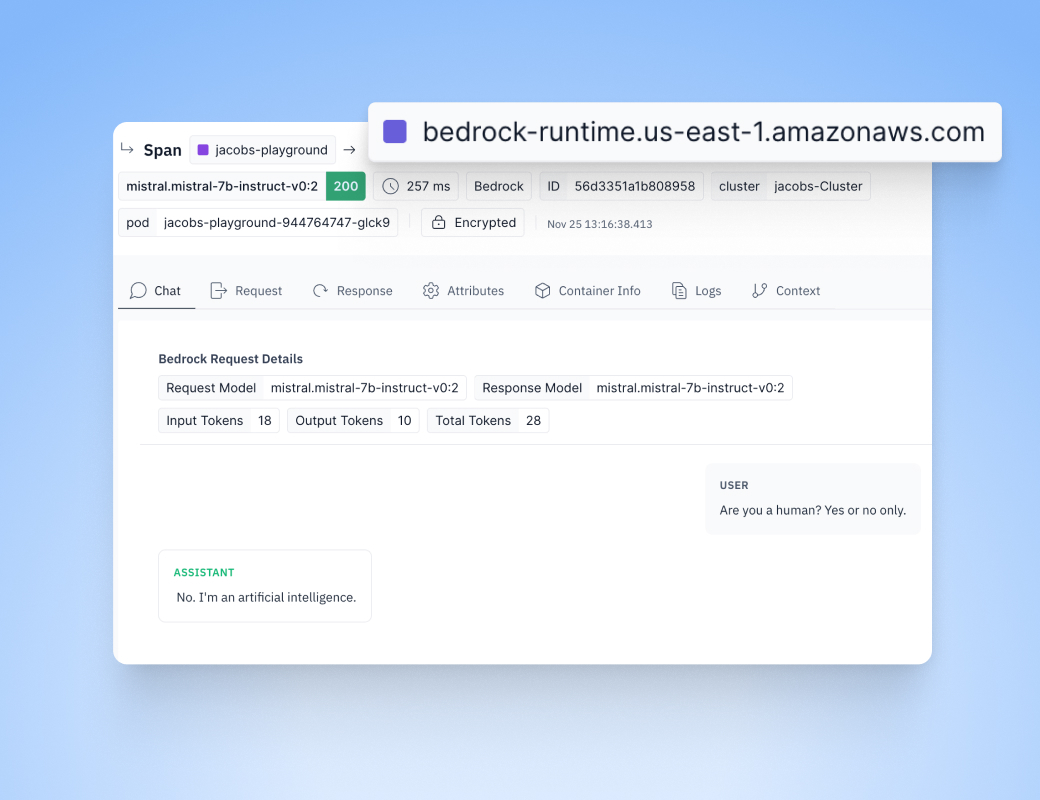The width and height of the screenshot is (1040, 800).
Task: Select the cluster jacobs-Cluster chip
Action: point(790,186)
